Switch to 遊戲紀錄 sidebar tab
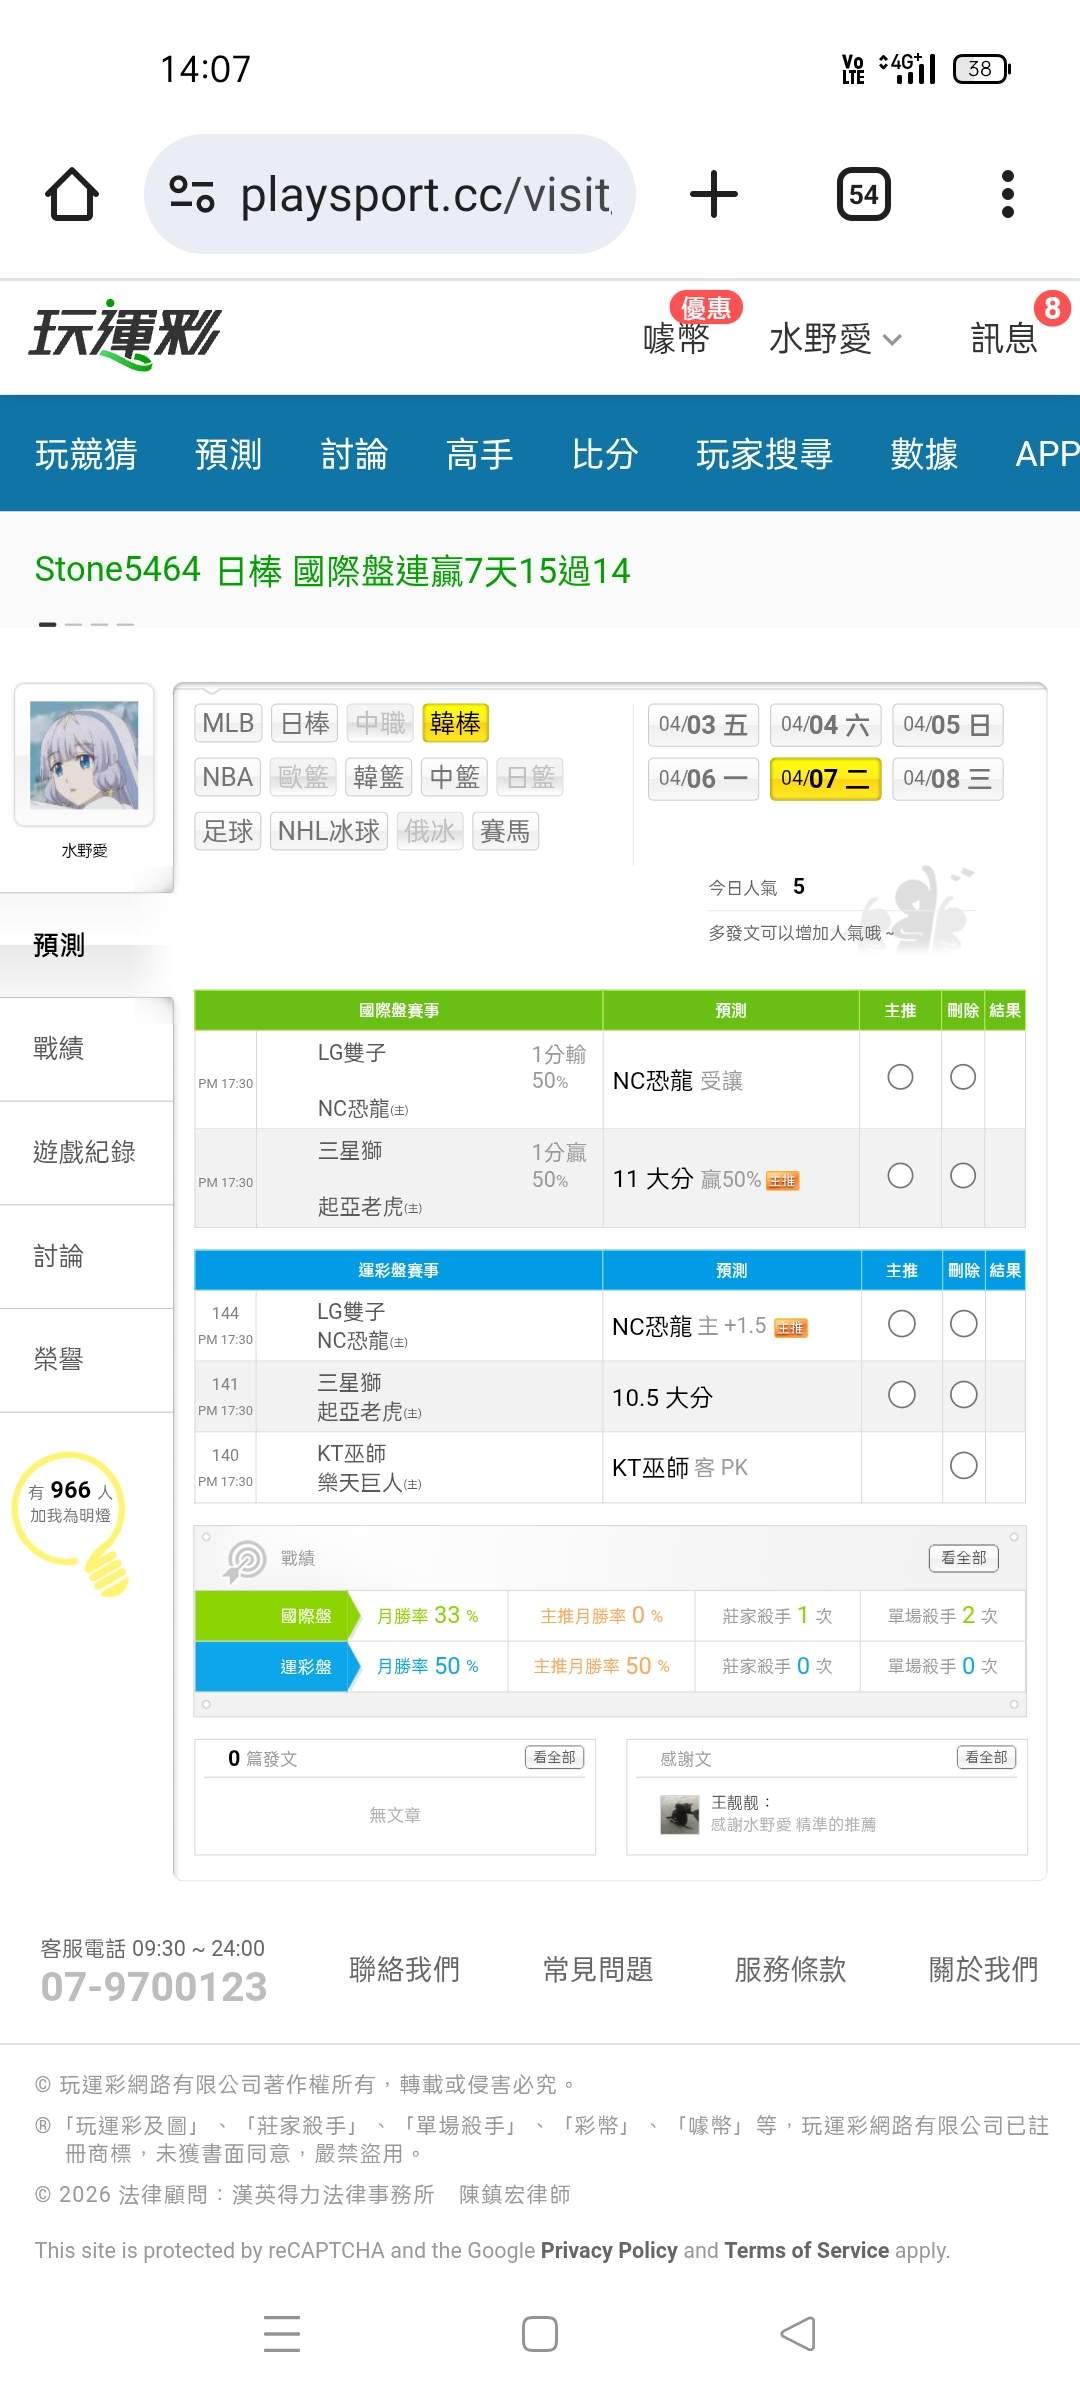The width and height of the screenshot is (1080, 2400). pos(86,1152)
